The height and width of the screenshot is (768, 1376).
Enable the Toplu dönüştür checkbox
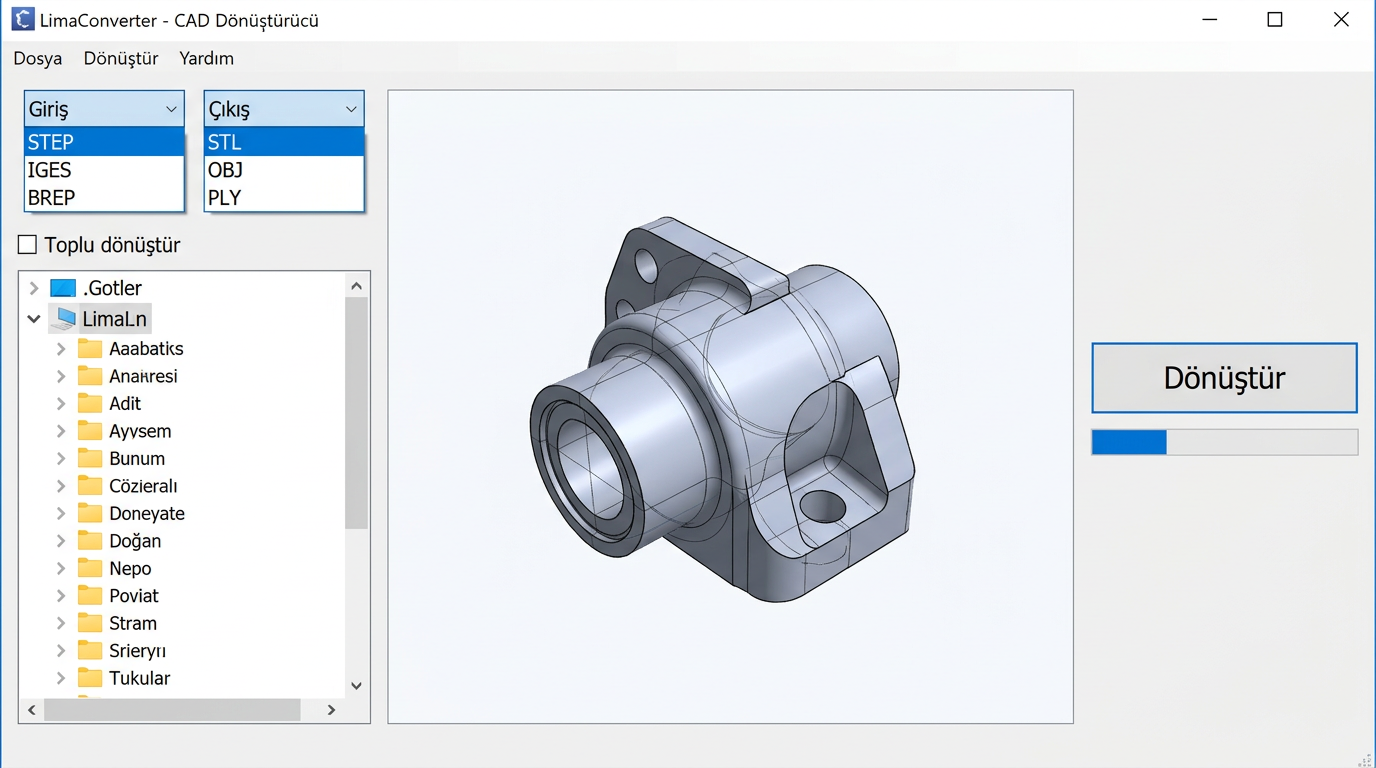pos(28,244)
